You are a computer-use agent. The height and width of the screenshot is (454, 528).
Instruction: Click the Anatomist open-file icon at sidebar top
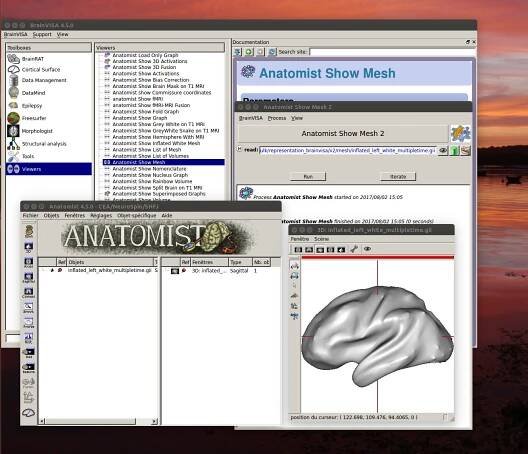pyautogui.click(x=29, y=231)
